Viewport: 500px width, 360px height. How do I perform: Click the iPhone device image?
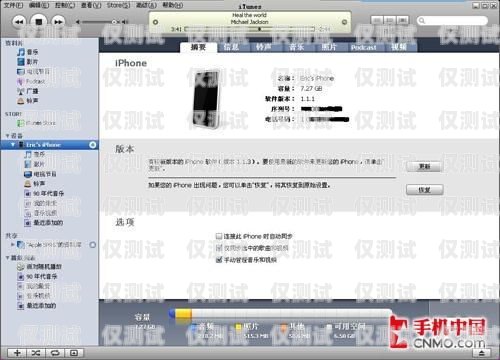[207, 98]
